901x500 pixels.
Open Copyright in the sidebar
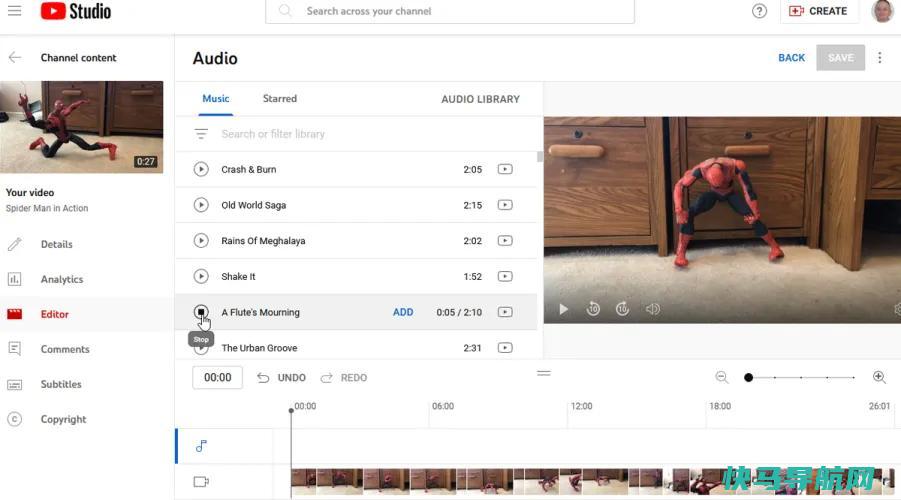tap(63, 420)
